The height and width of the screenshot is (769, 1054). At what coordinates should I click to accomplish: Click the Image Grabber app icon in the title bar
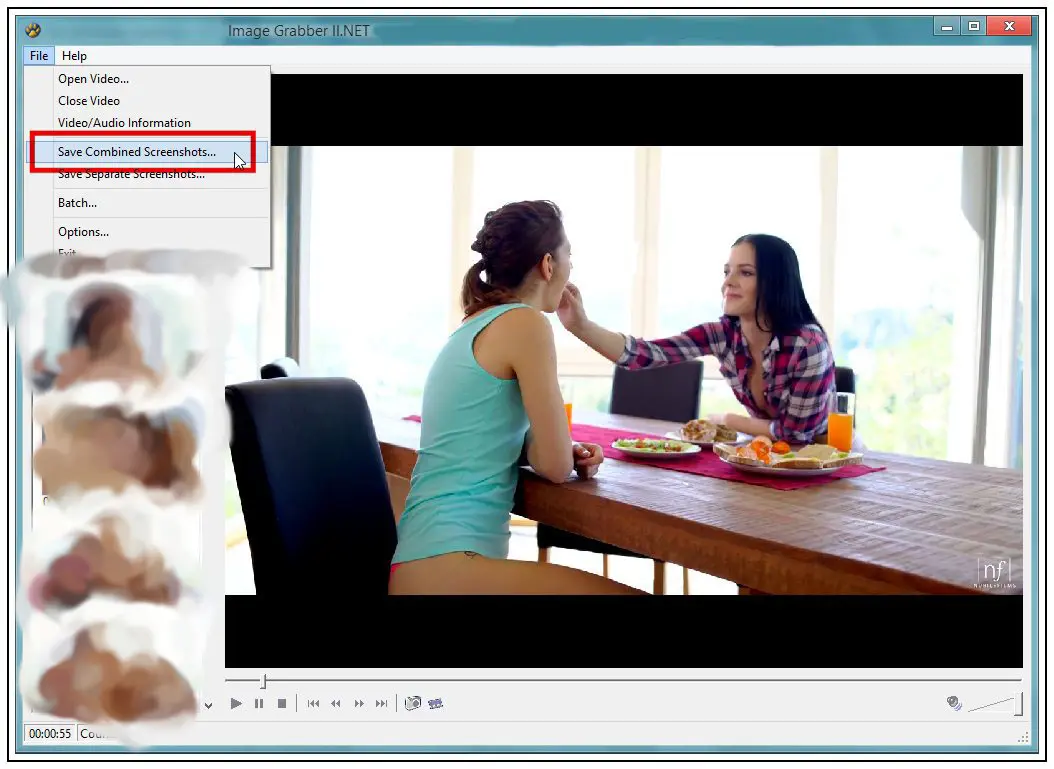pos(33,30)
